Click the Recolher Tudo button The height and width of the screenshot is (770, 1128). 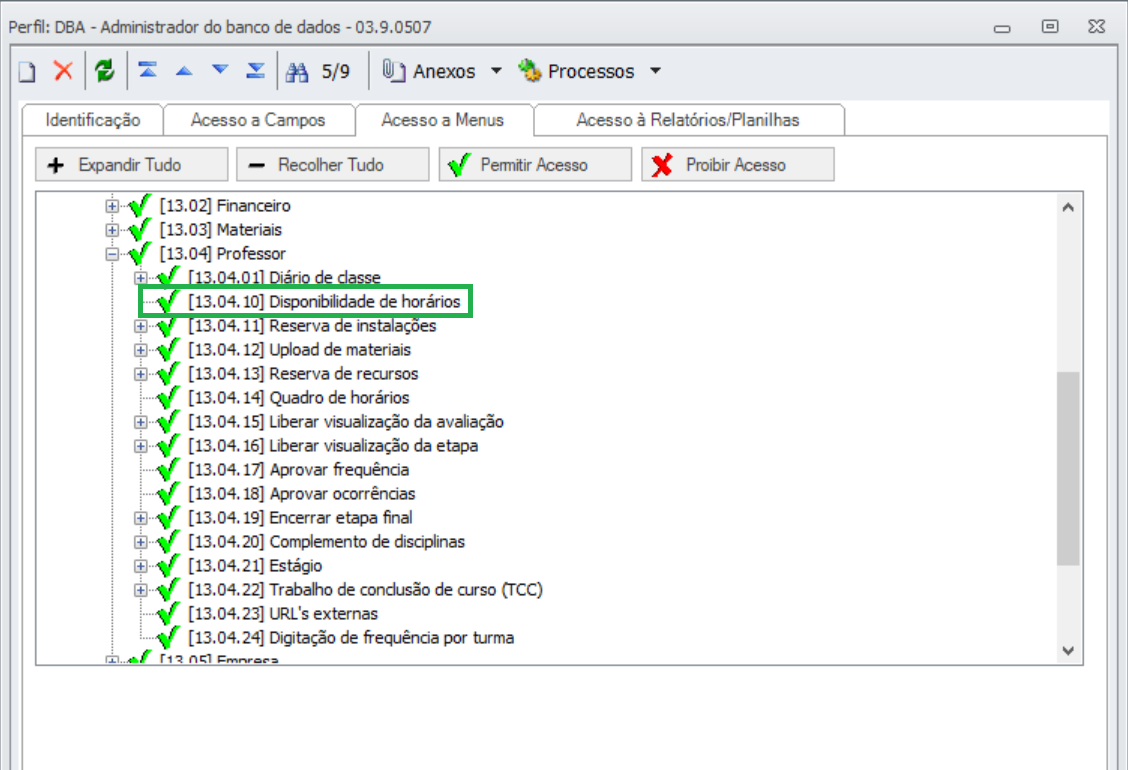[x=332, y=165]
